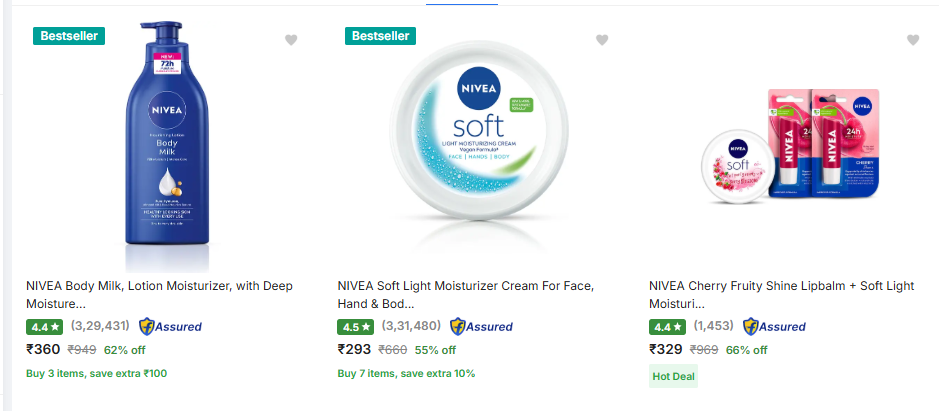Click Buy 3 items, save extra ₹100 offer
Viewport: 939px width, 411px height.
pyautogui.click(x=97, y=373)
